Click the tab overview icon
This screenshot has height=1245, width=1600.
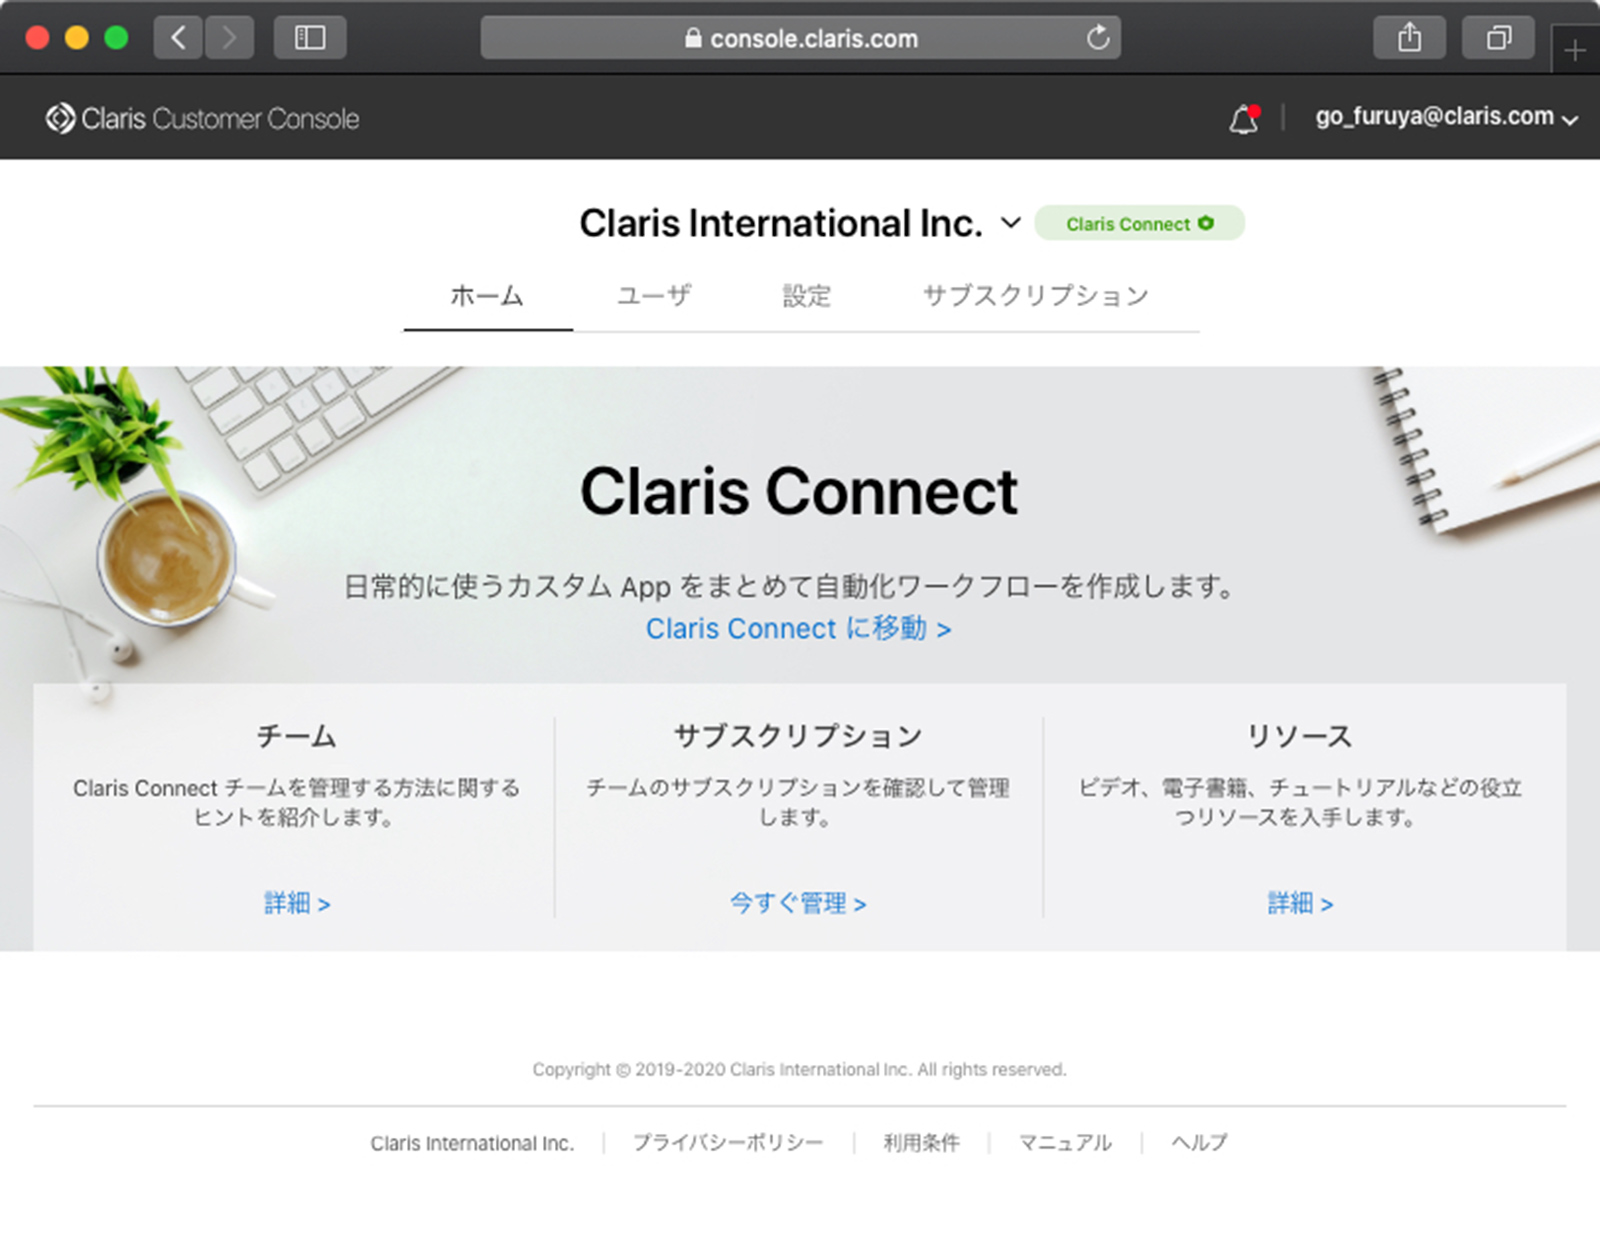tap(1497, 37)
